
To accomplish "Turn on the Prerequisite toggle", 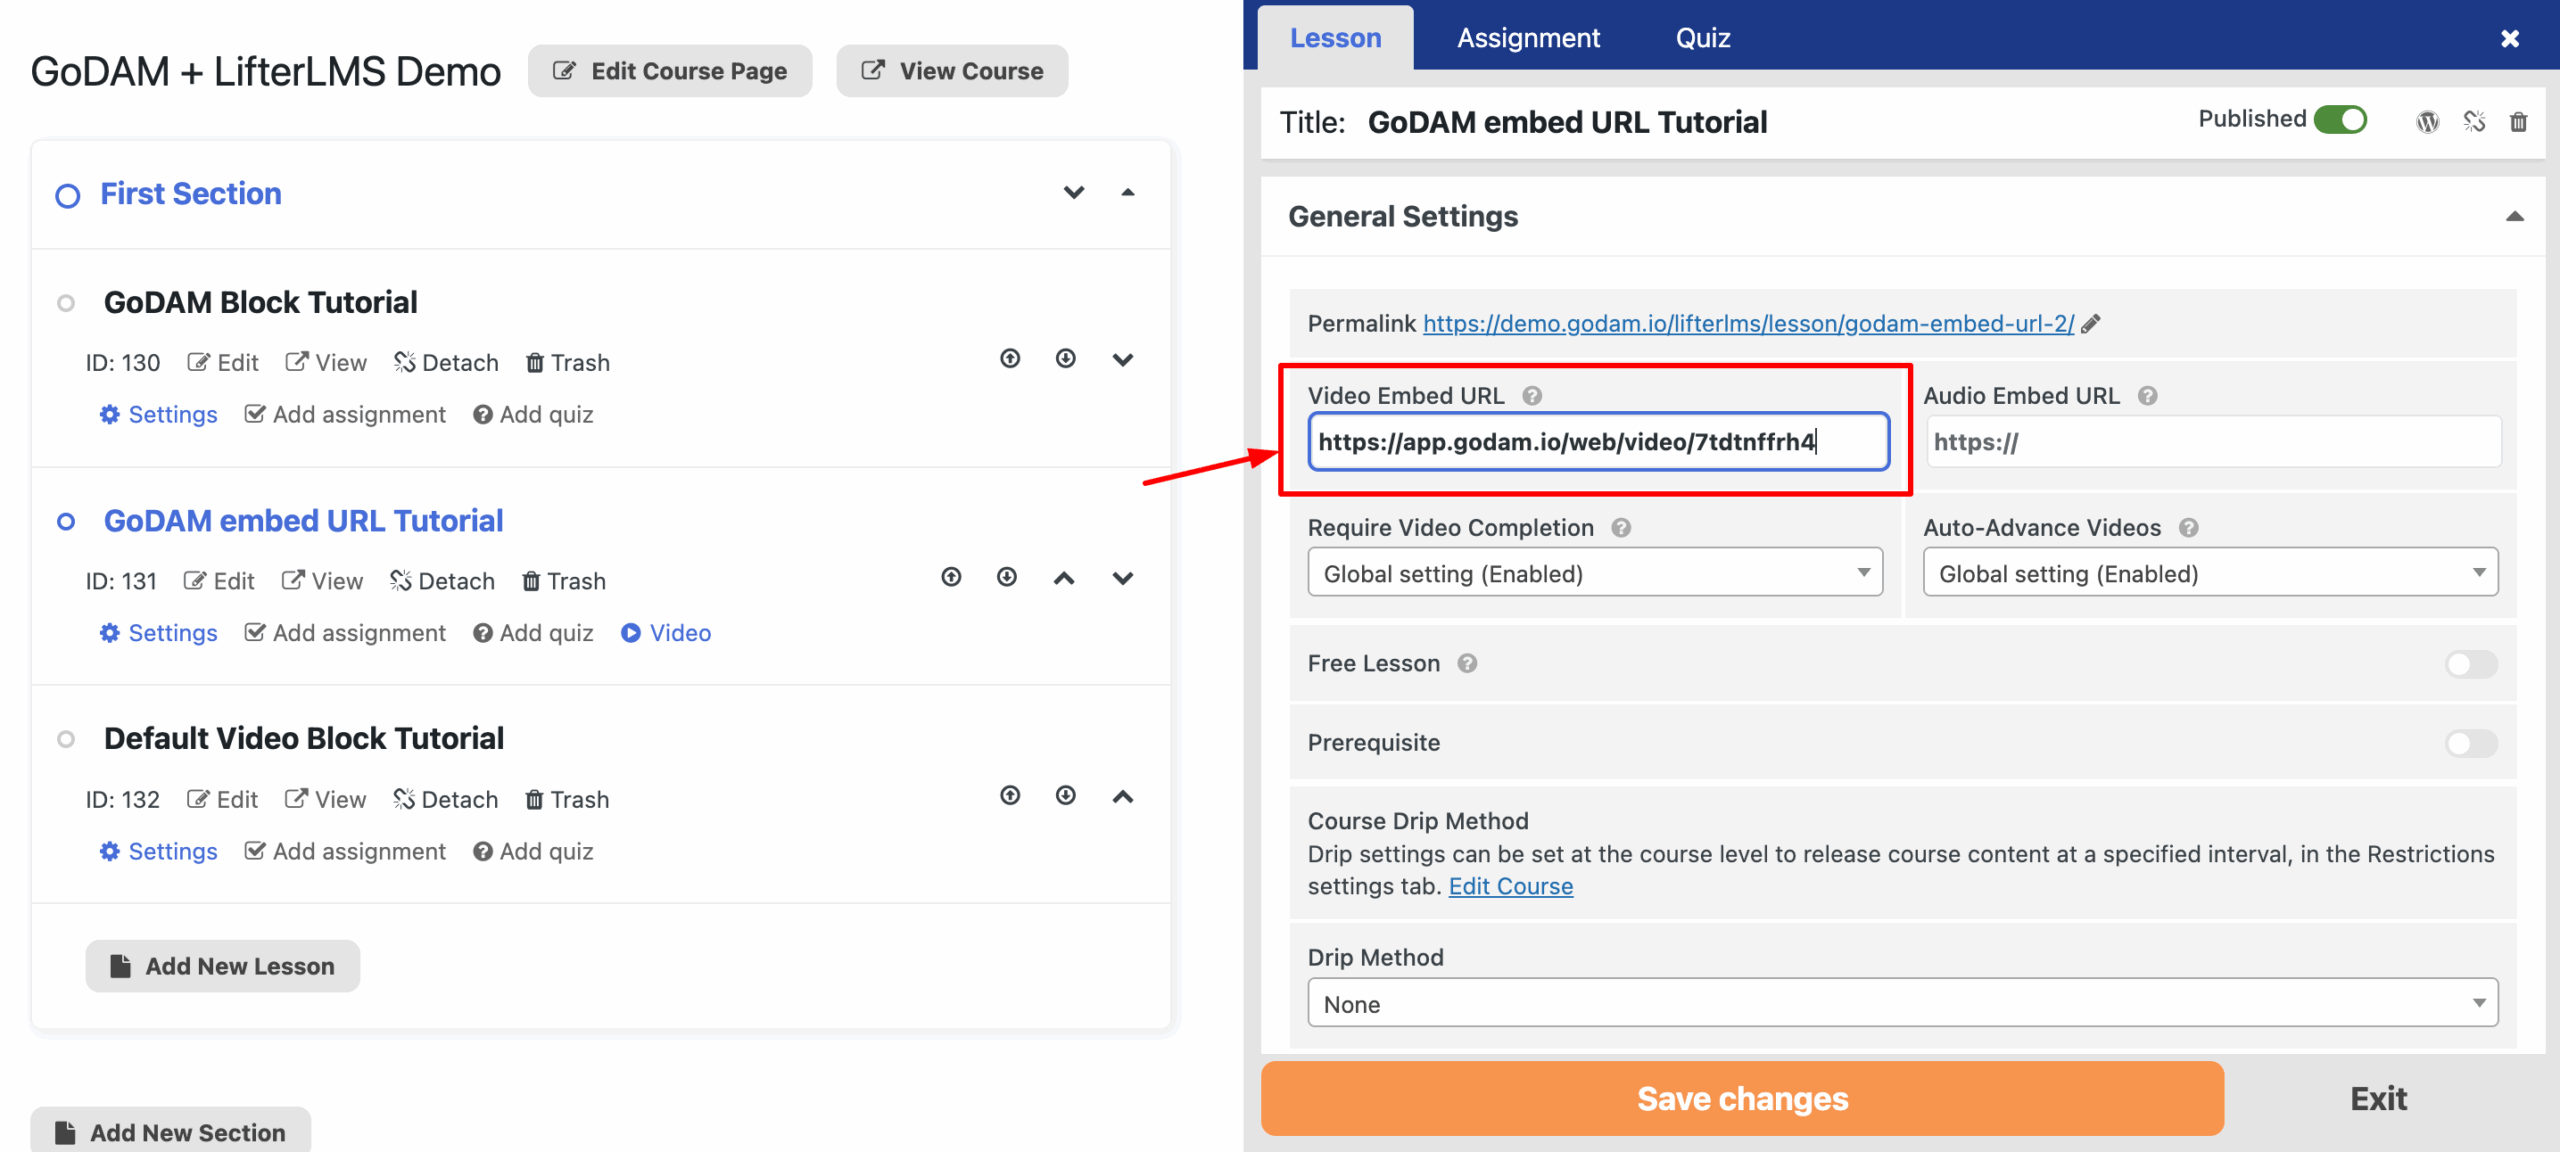I will pyautogui.click(x=2470, y=743).
